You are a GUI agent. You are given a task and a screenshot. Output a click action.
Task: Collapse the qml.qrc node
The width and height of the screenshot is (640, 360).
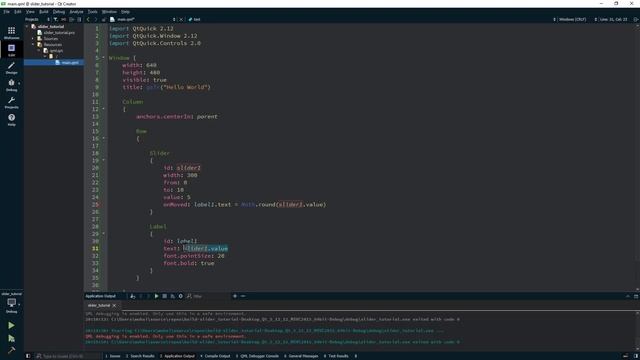coord(39,51)
